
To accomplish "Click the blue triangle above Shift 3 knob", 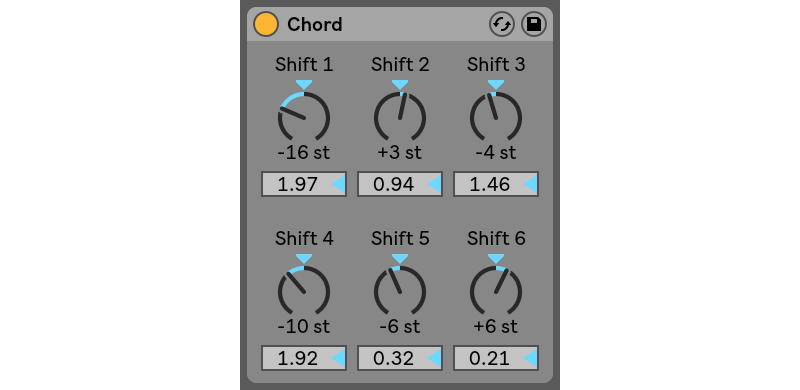I will (496, 84).
